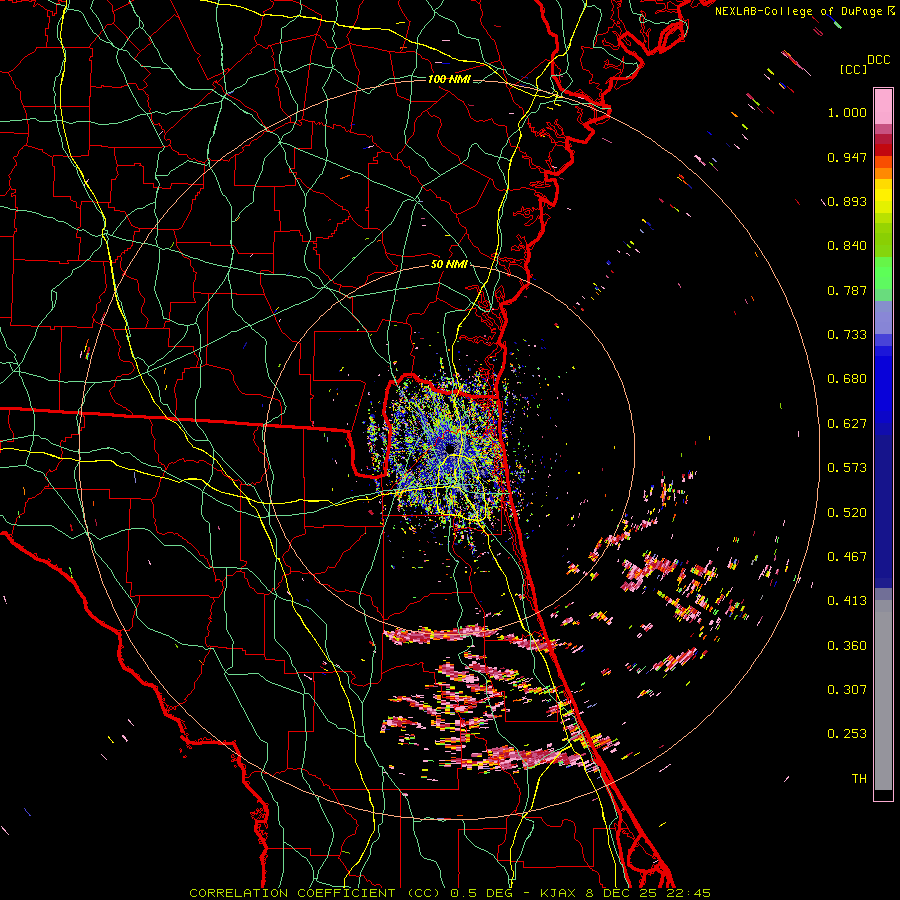Screen dimensions: 900x900
Task: Click the Correlation Coefficient caption at bottom
Action: click(450, 893)
